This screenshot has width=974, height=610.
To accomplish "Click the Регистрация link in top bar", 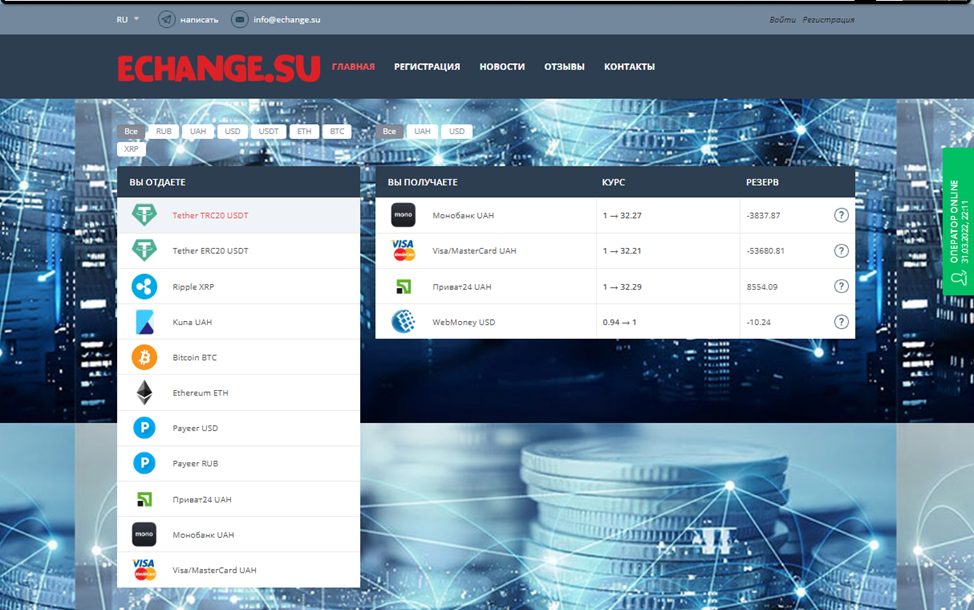I will (x=829, y=19).
